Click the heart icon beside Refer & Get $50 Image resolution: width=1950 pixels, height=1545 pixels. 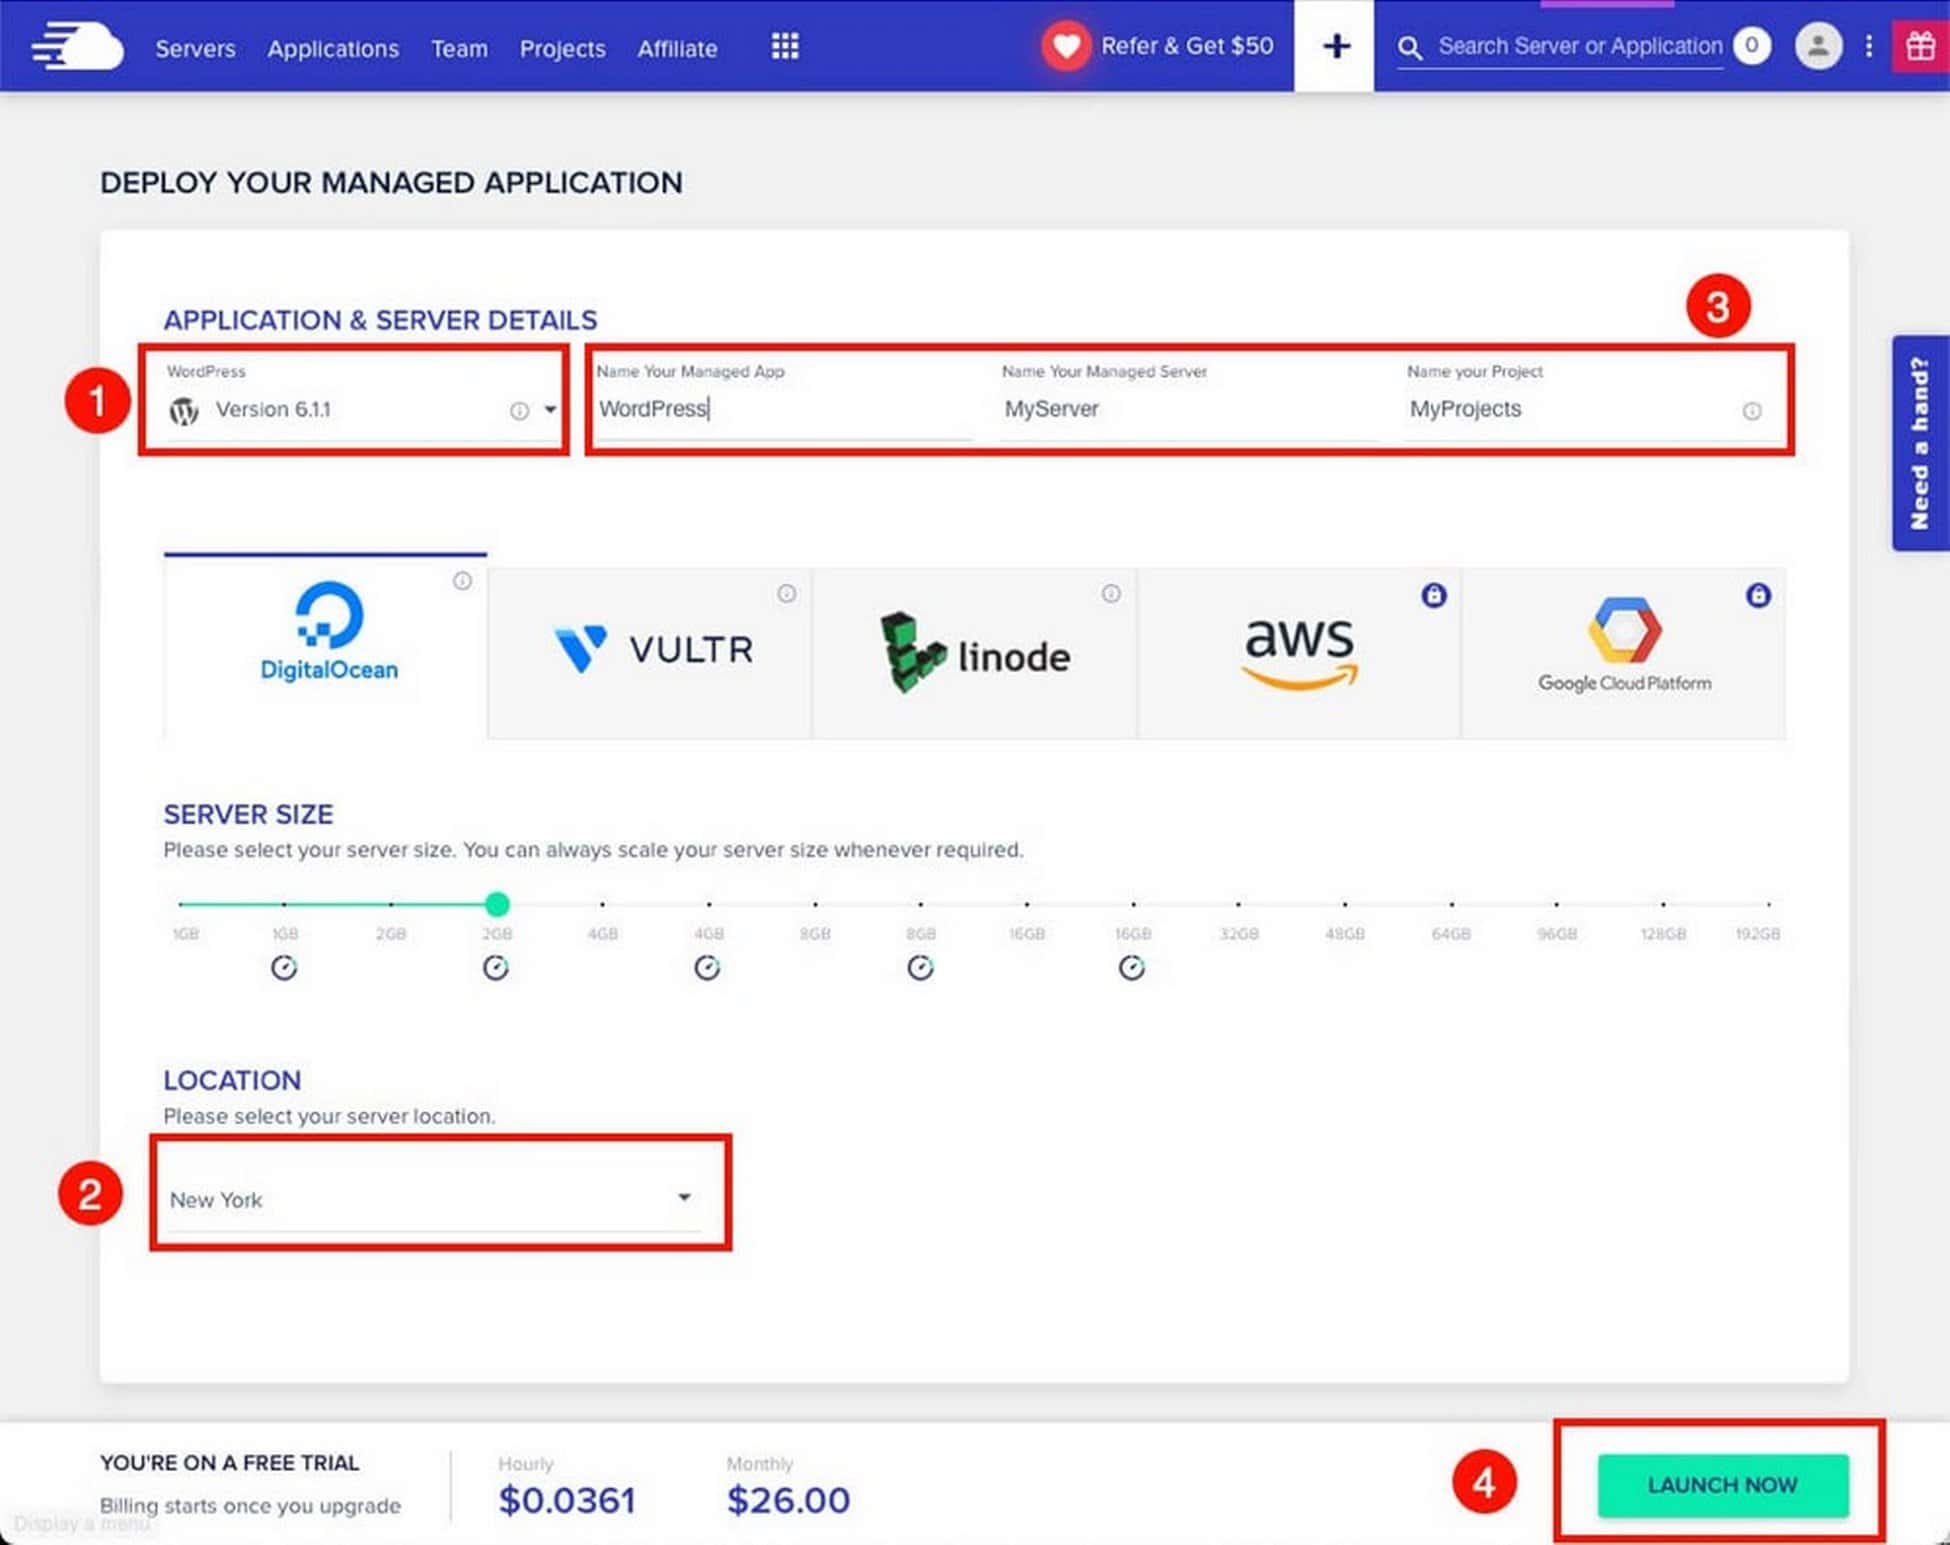(1066, 45)
